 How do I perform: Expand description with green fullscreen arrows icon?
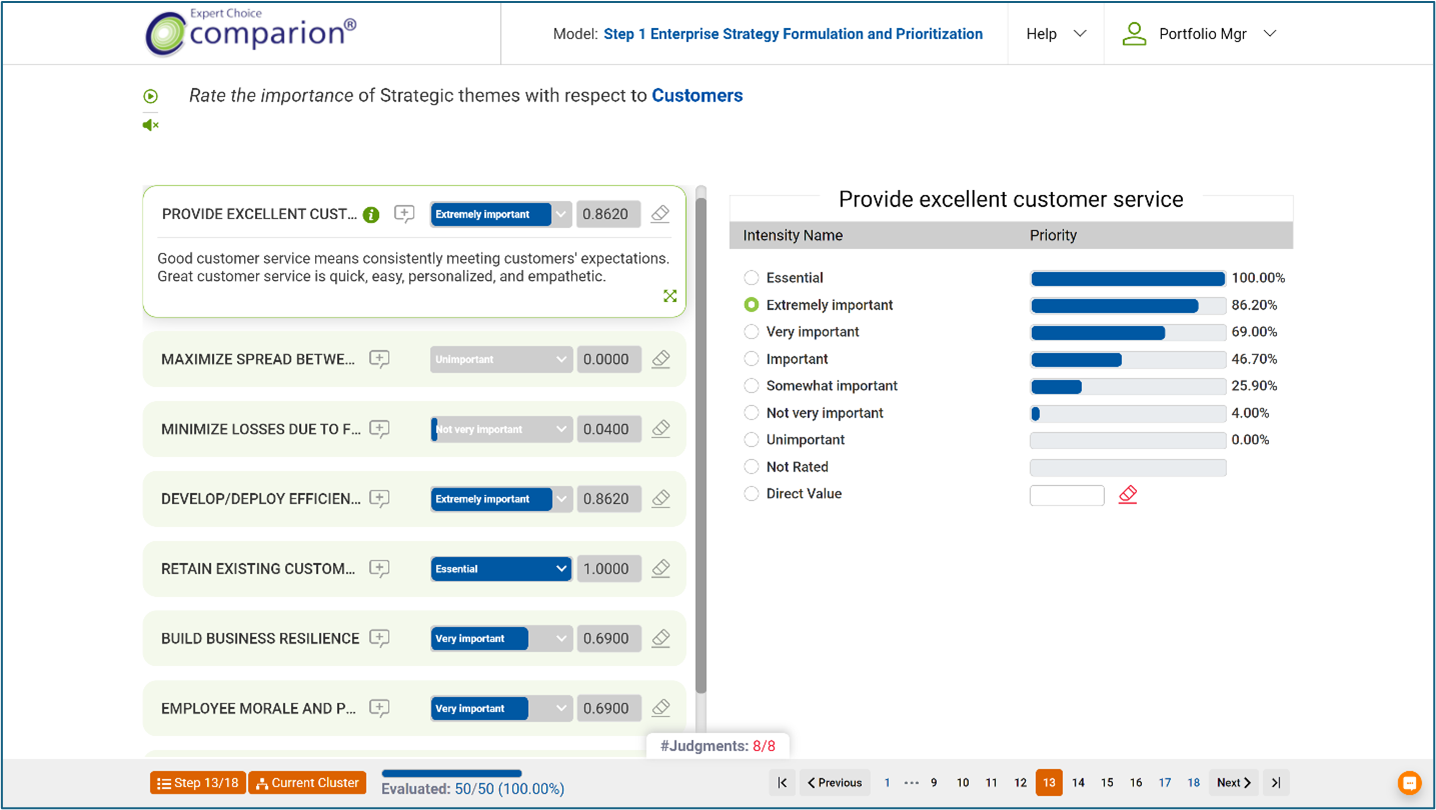point(670,296)
